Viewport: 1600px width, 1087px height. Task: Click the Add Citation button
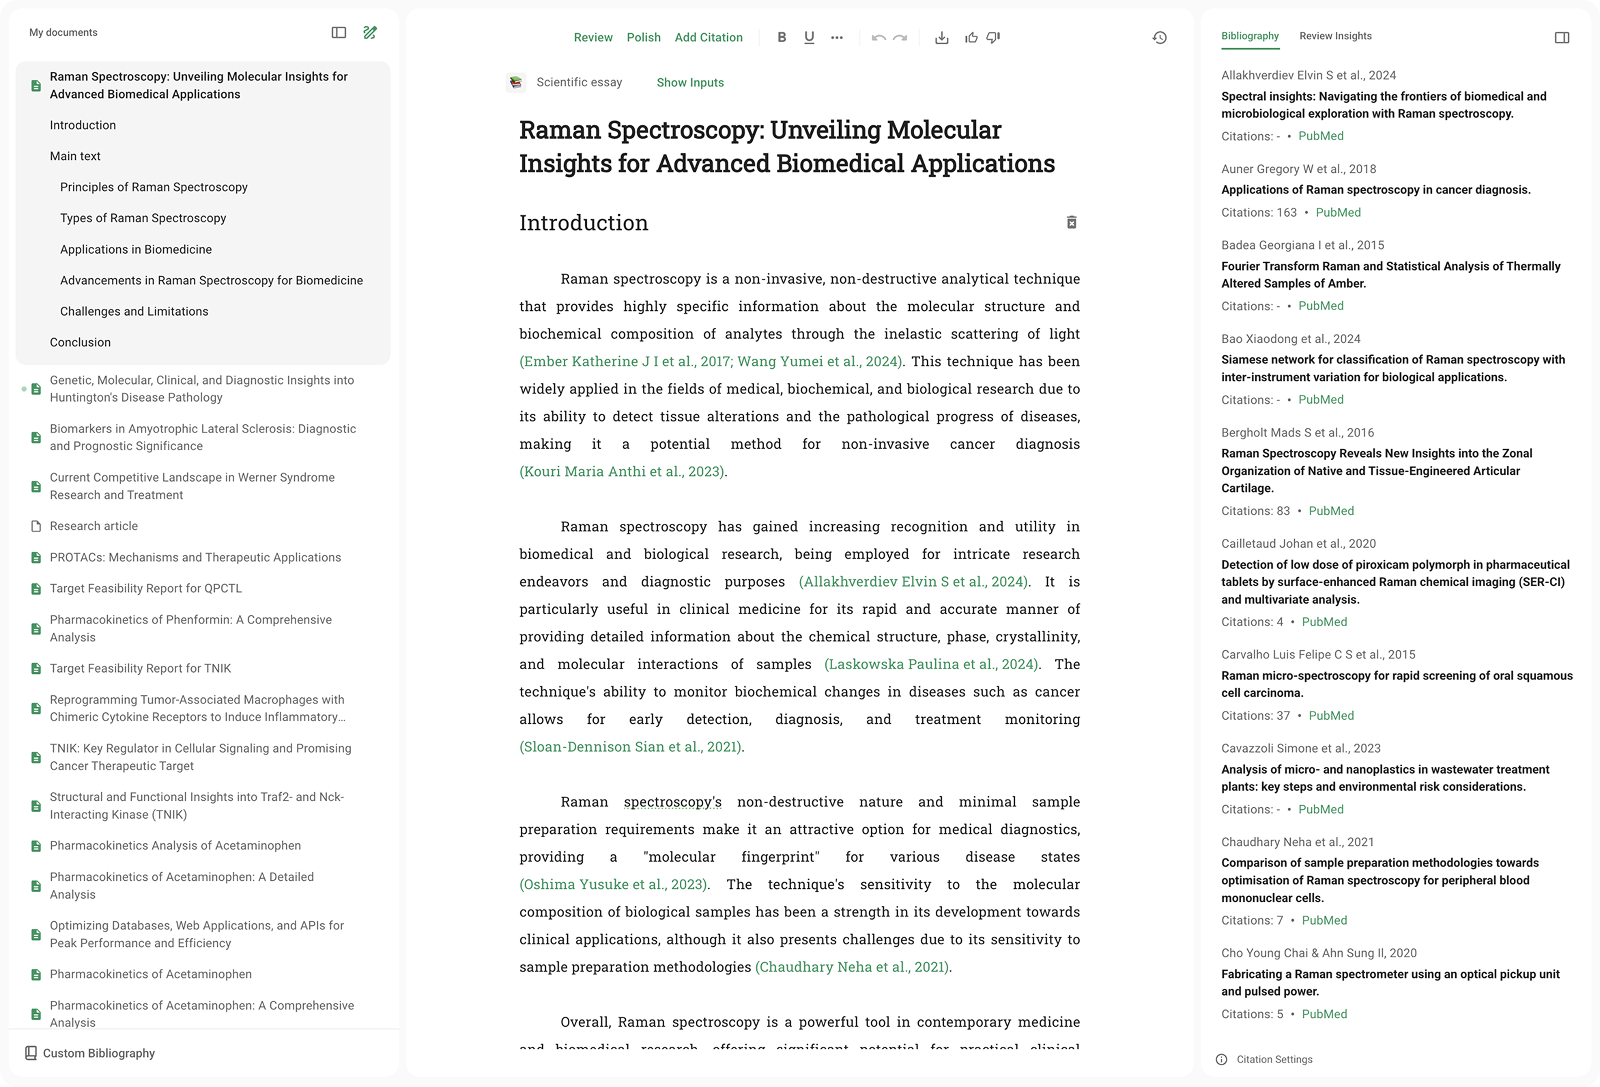pyautogui.click(x=708, y=38)
